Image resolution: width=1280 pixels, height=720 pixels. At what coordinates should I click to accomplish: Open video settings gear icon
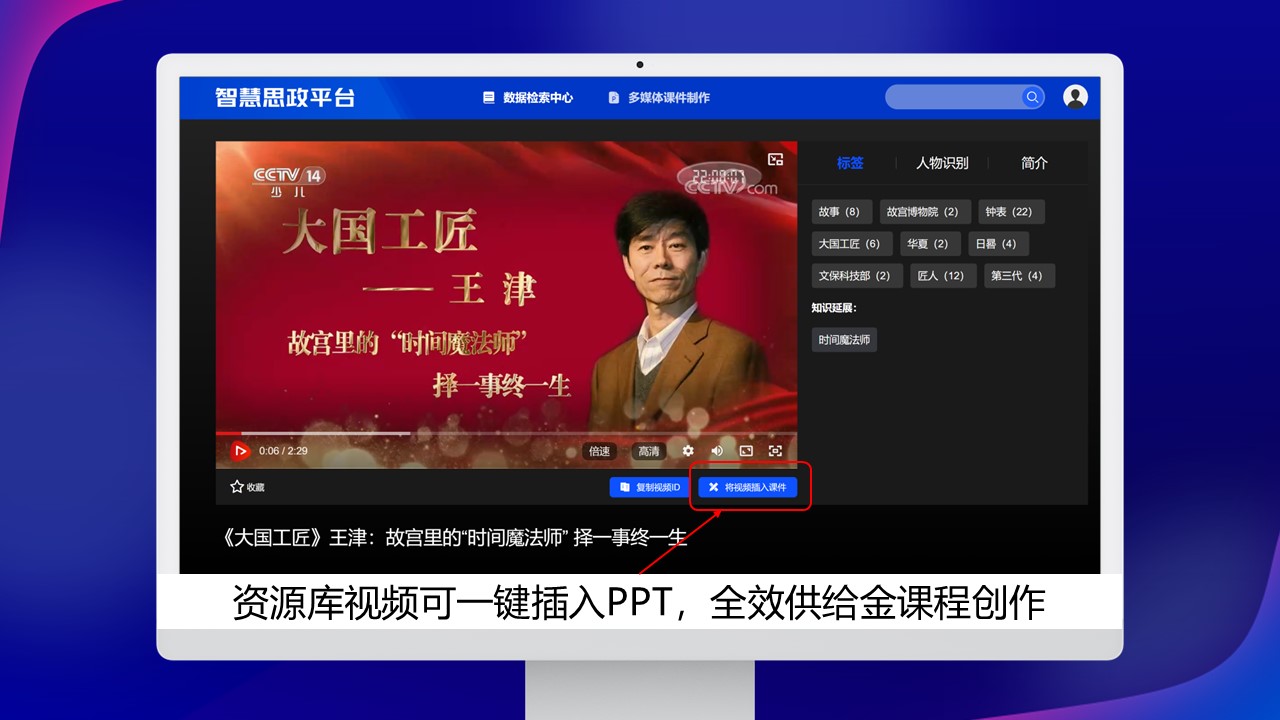(x=688, y=451)
